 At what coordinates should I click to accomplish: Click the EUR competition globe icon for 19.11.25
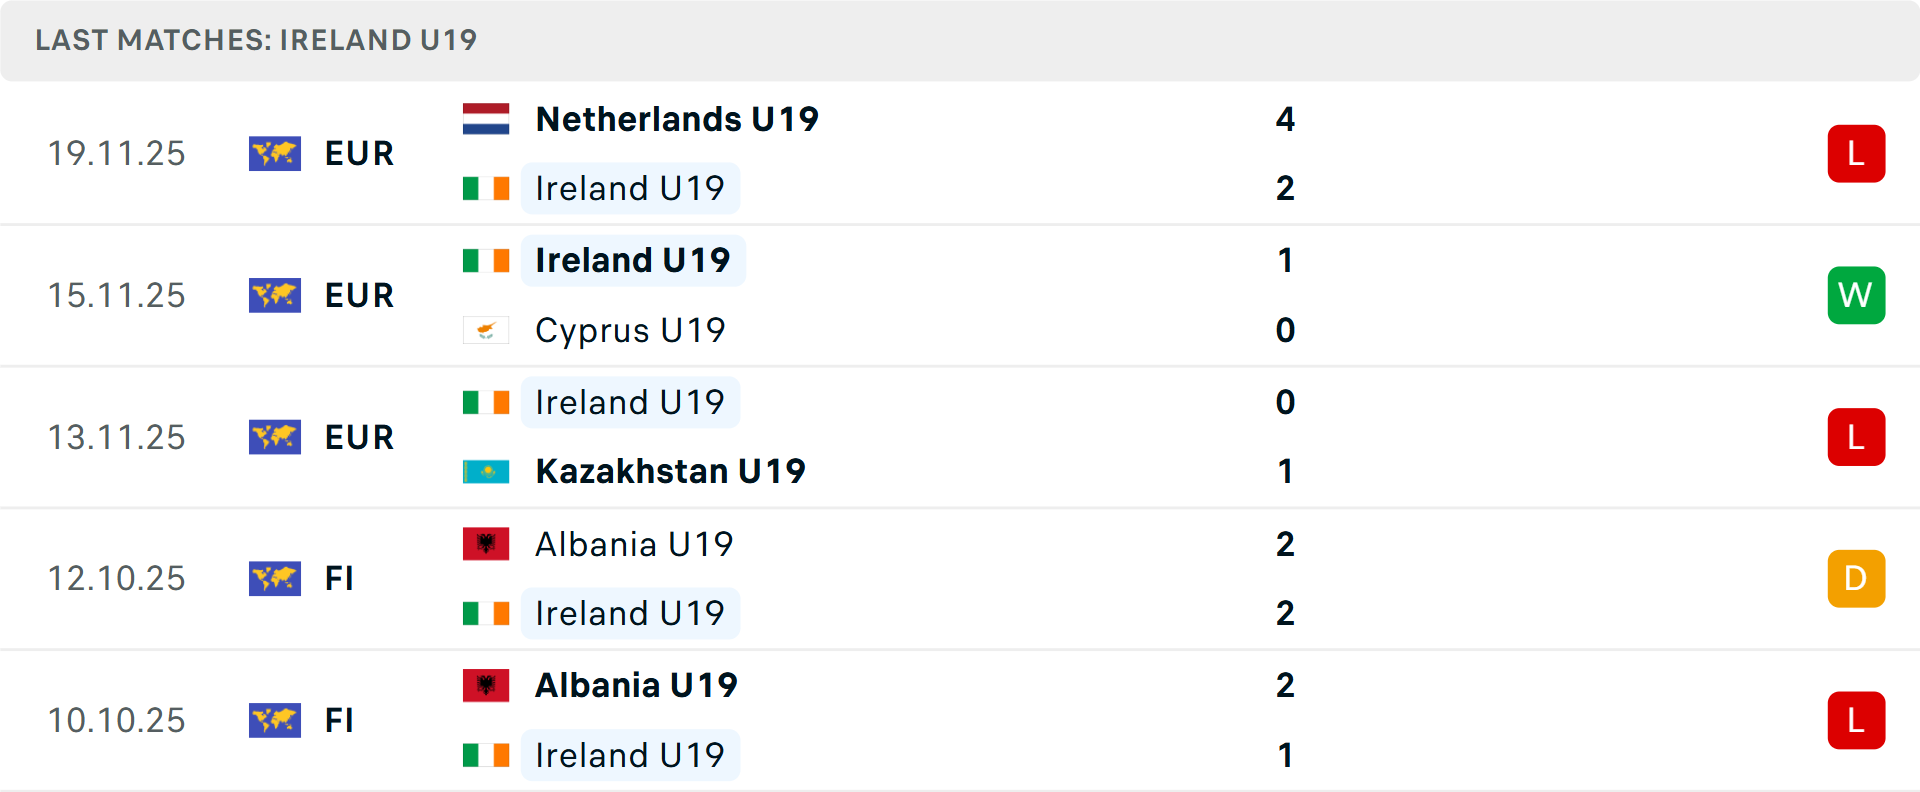(x=275, y=153)
